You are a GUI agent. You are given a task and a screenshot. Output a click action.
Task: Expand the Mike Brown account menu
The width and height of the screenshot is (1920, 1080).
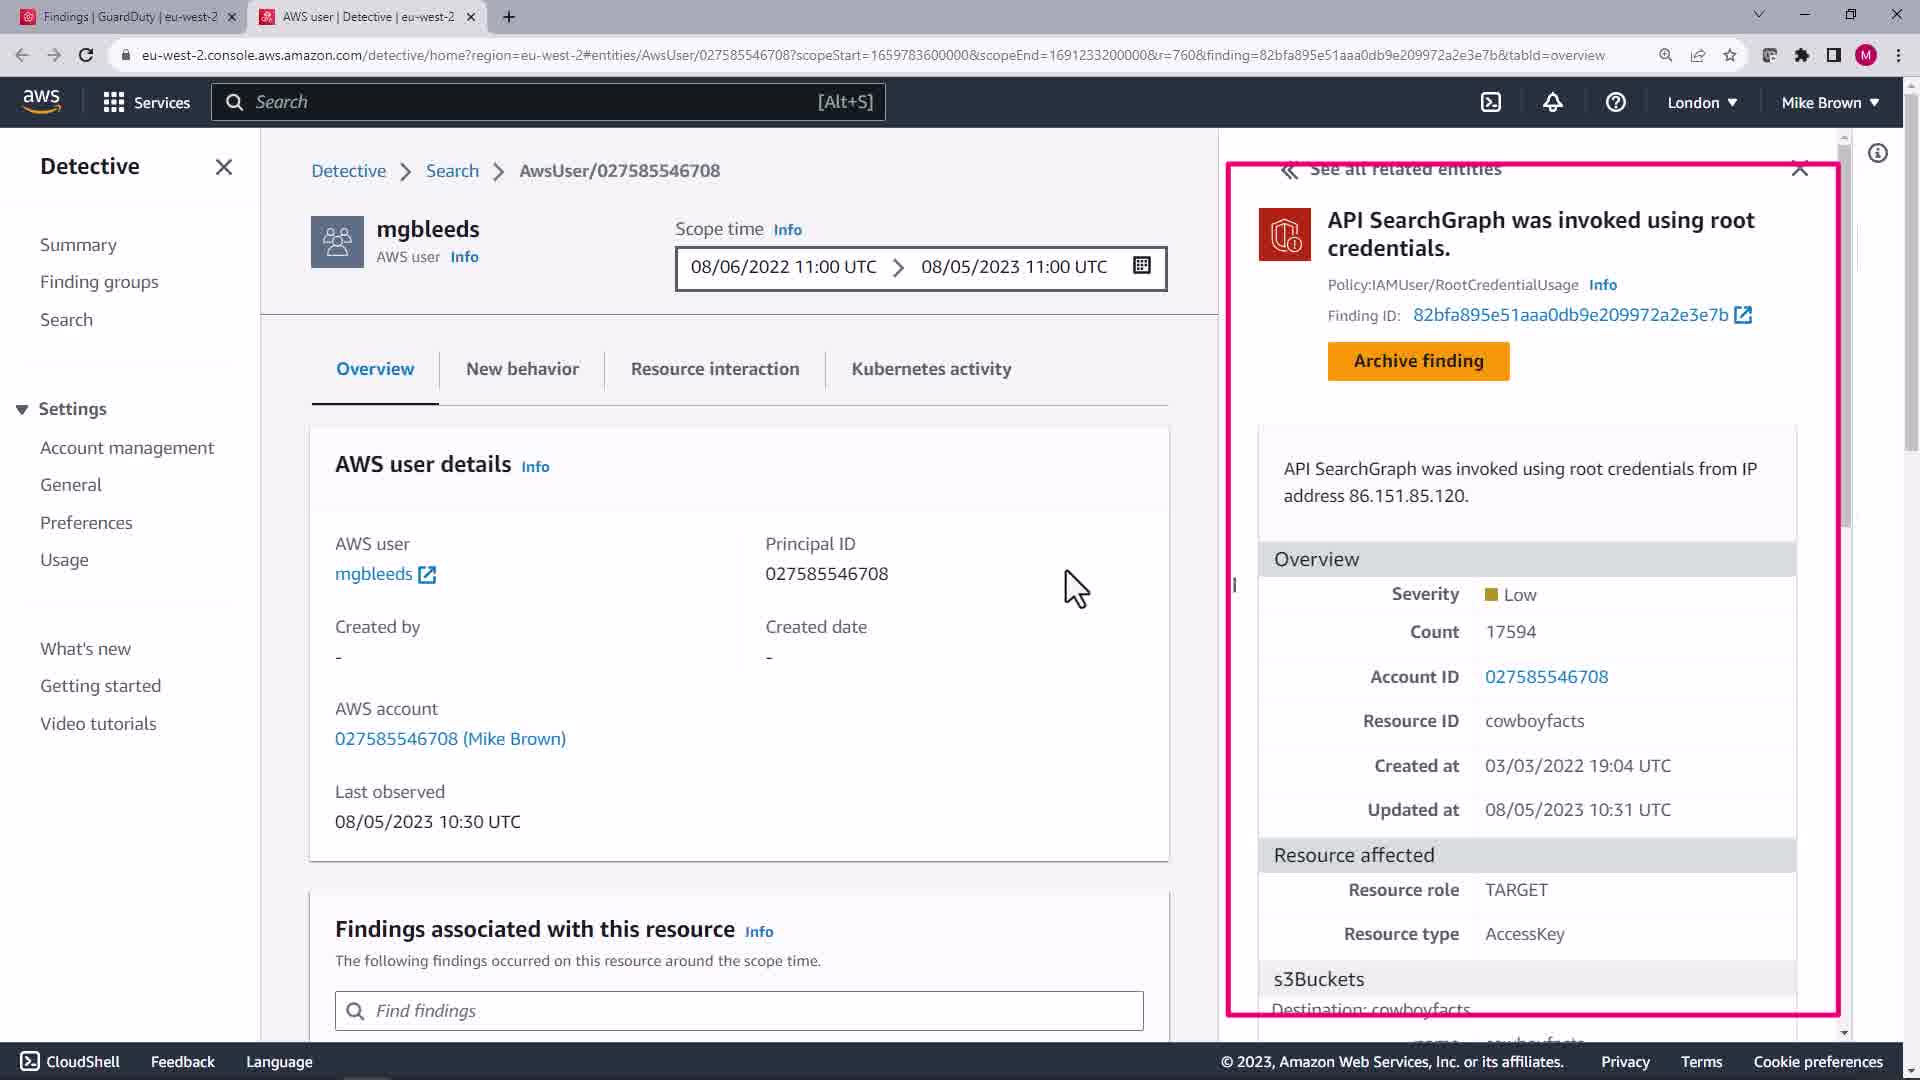click(1830, 102)
